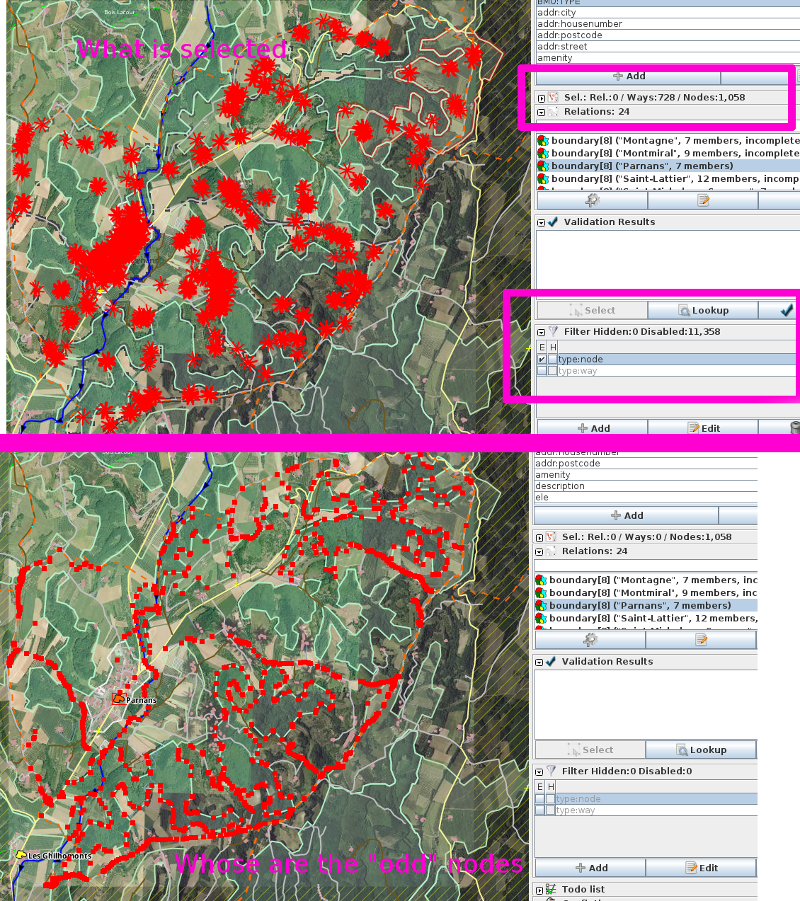Viewport: 800px width, 901px height.
Task: Click the Select button, lower screenshot
Action: (x=590, y=750)
